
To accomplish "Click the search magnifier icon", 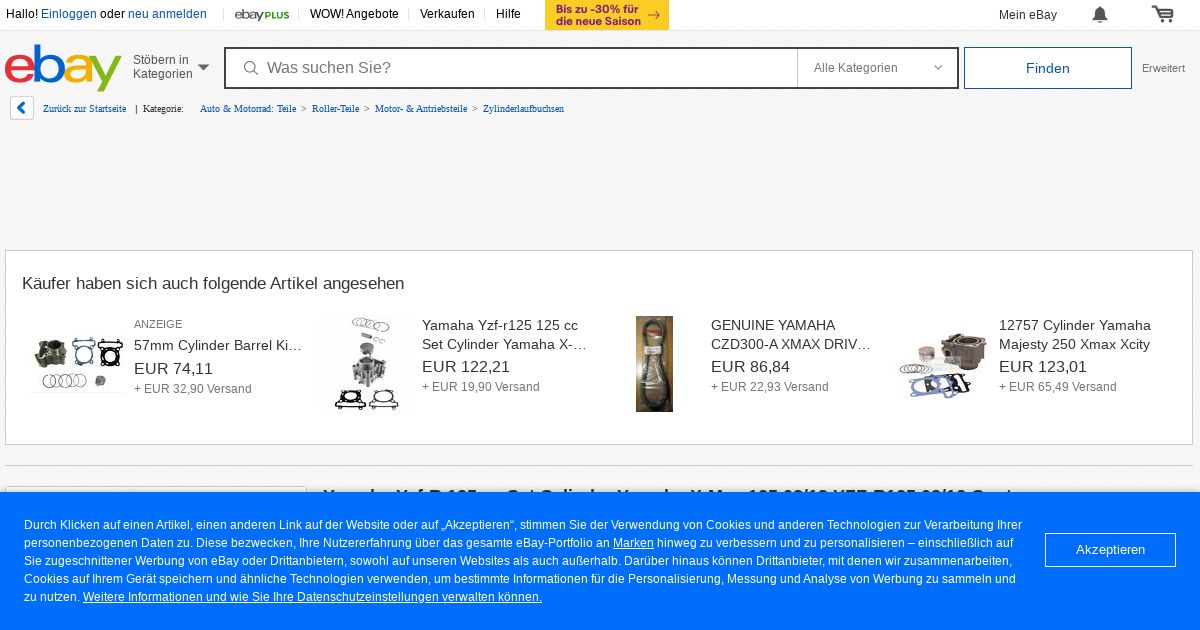I will click(x=251, y=68).
